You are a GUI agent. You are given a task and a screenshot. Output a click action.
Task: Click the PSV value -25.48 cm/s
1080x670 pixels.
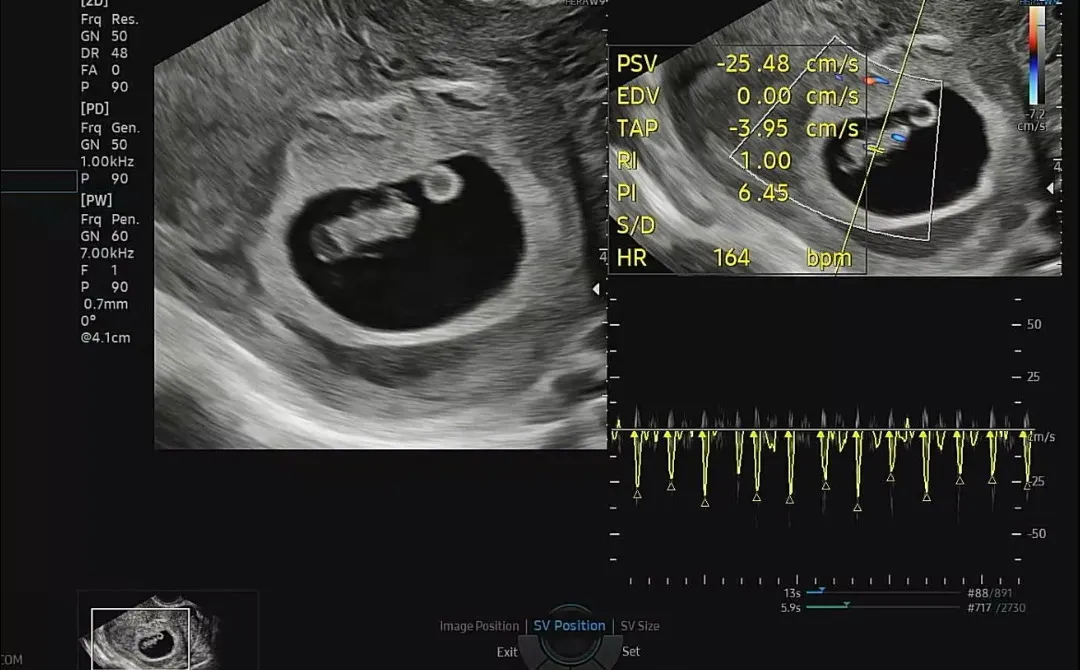pyautogui.click(x=787, y=64)
